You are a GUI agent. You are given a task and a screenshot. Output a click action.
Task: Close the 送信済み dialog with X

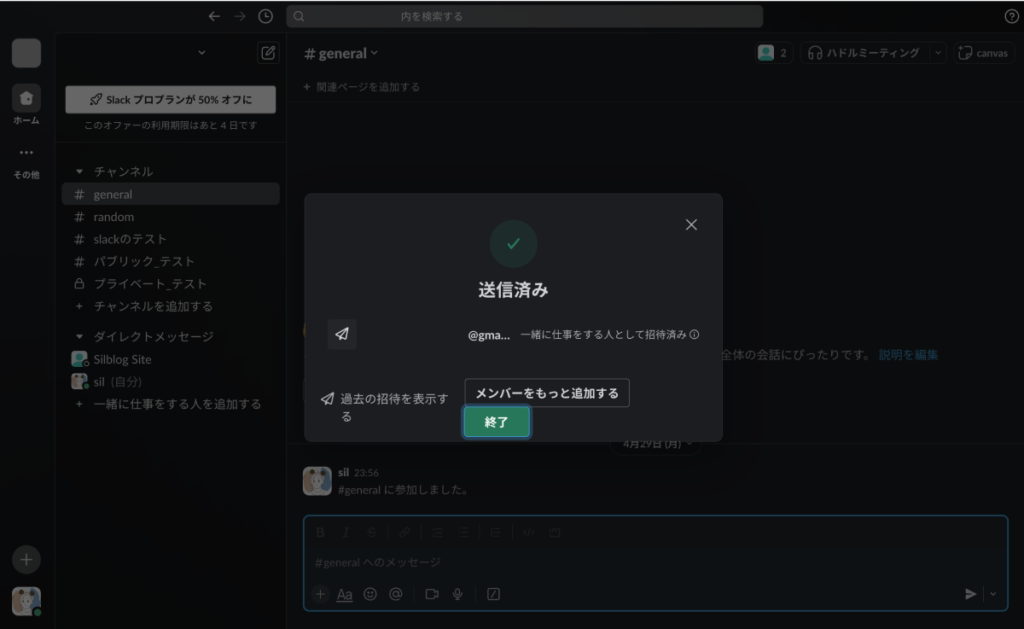click(691, 225)
